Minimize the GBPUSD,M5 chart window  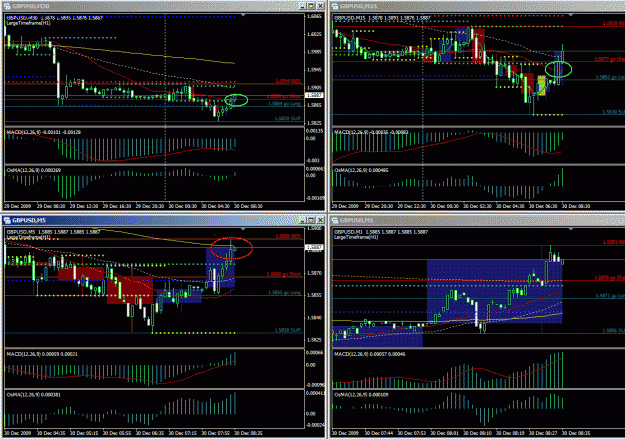pos(303,220)
